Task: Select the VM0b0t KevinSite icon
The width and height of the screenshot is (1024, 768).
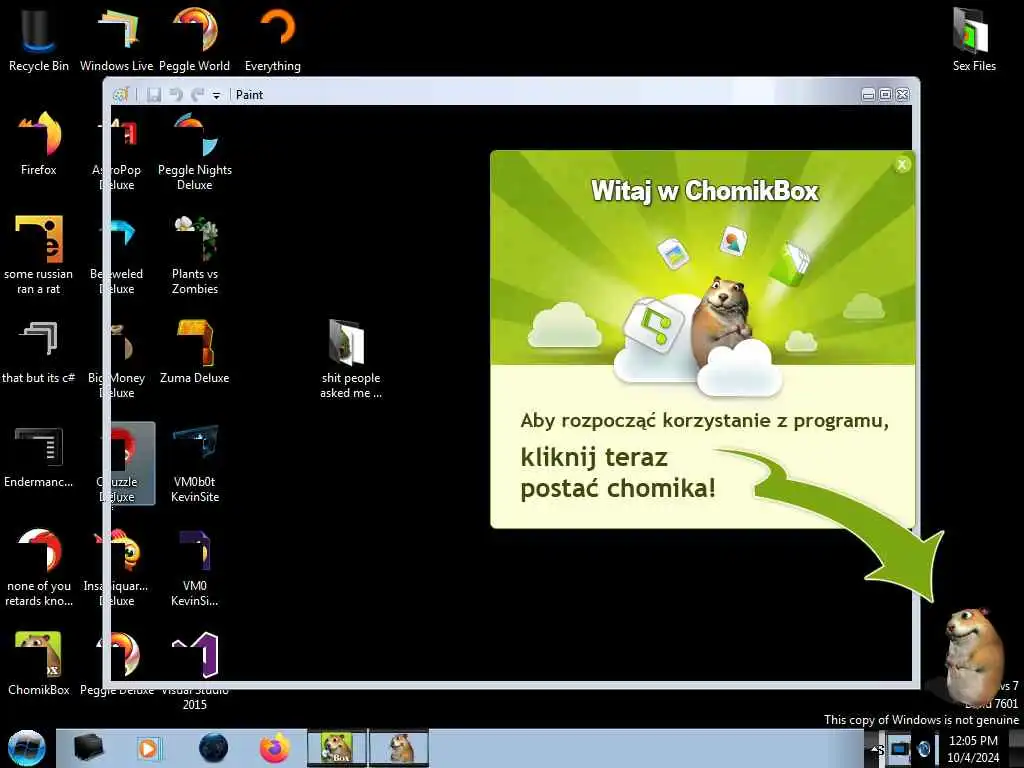Action: click(x=195, y=463)
